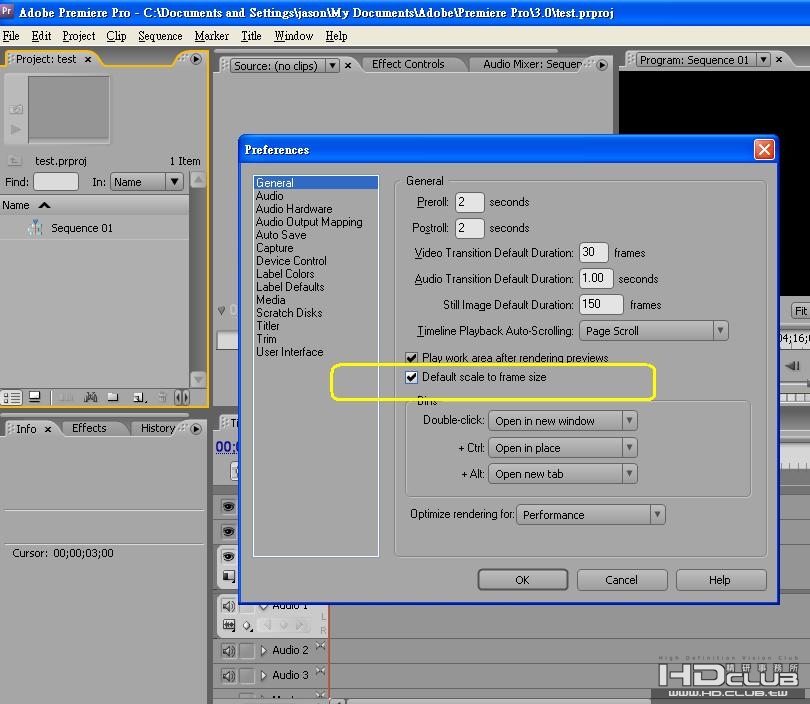Click Video Transition Default Duration field
The height and width of the screenshot is (704, 810).
coord(594,253)
